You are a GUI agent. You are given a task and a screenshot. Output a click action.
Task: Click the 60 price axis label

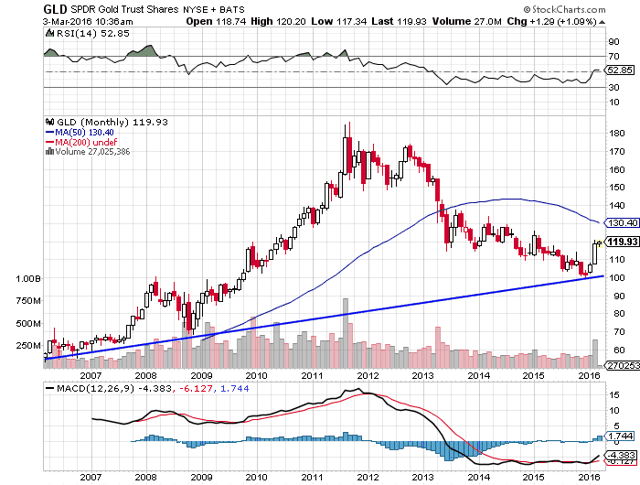619,350
